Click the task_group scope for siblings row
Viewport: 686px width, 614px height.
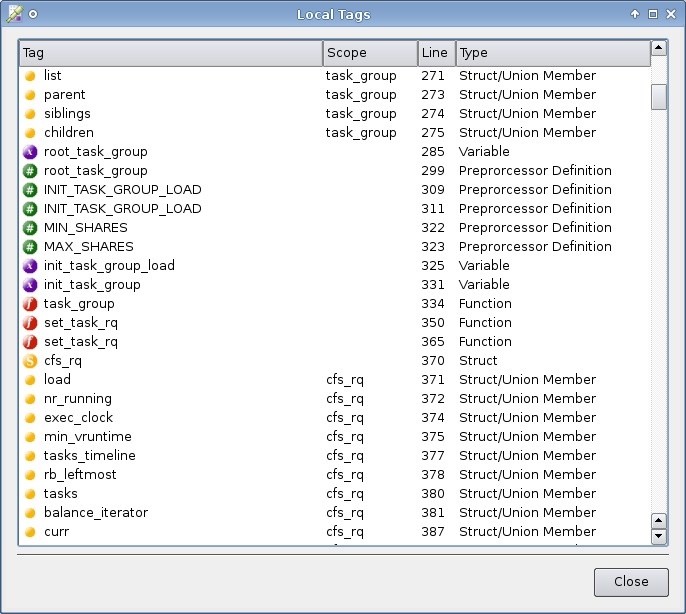point(361,114)
